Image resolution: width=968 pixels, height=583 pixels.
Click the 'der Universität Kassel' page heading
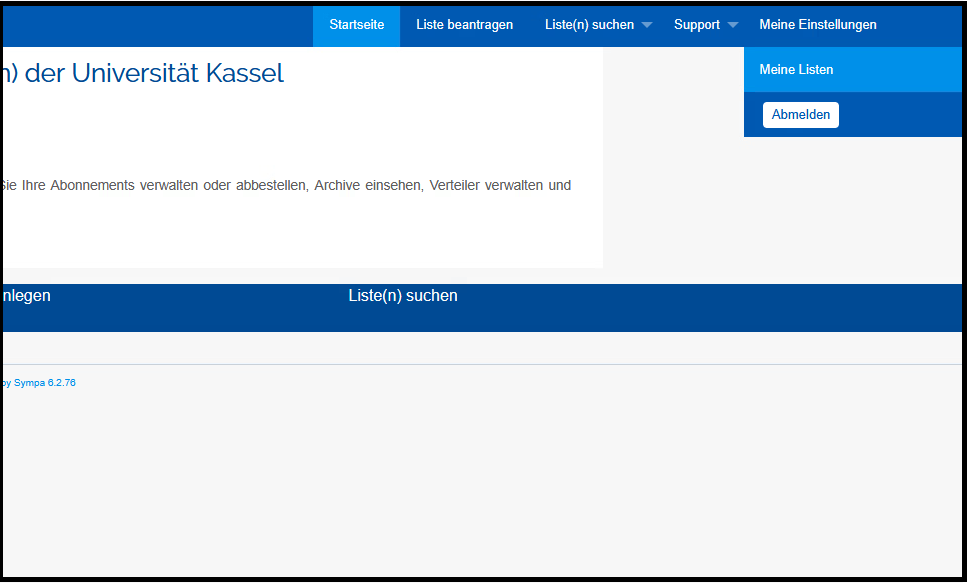click(x=150, y=73)
